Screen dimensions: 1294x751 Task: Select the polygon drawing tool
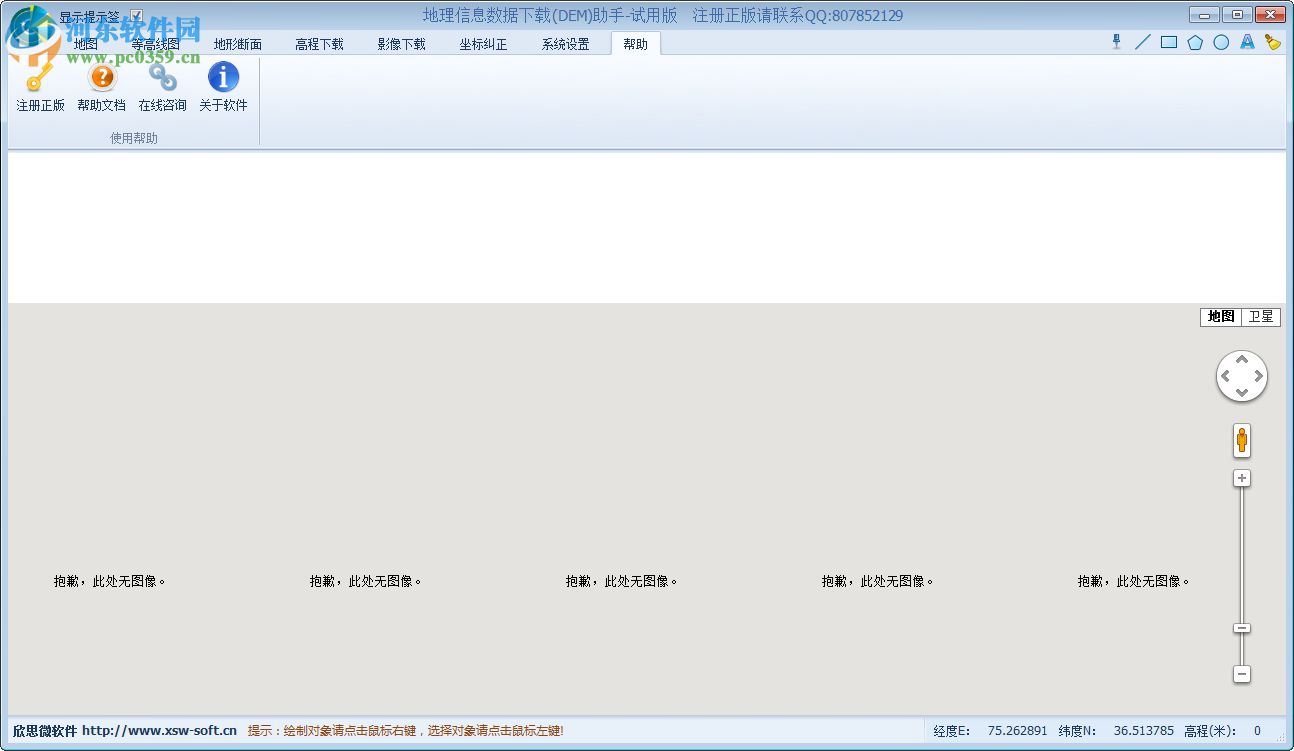1195,42
